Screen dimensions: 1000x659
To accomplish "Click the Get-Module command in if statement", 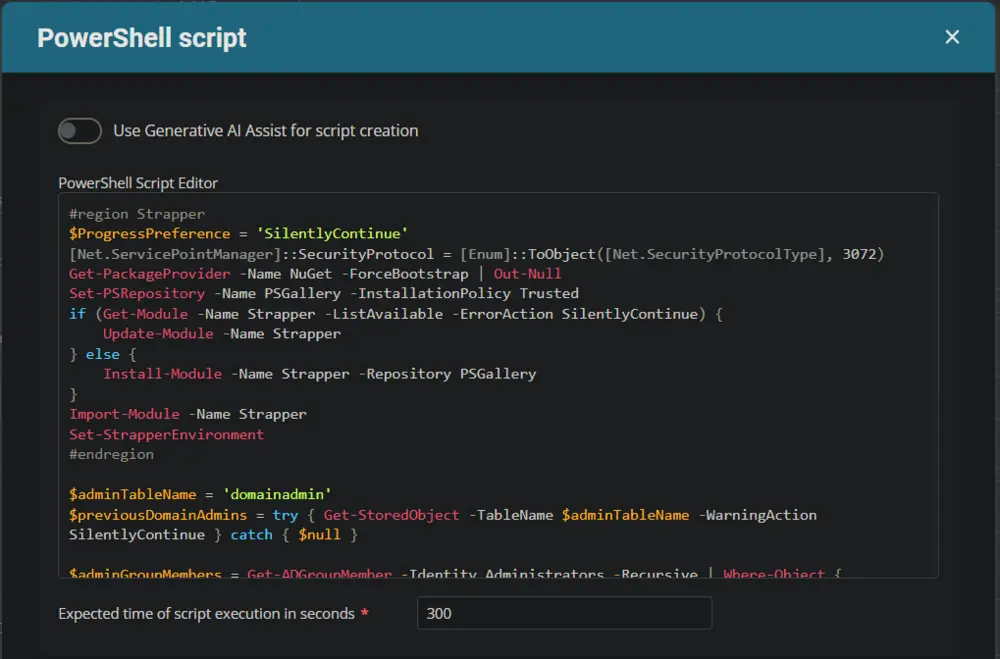I will click(x=145, y=314).
